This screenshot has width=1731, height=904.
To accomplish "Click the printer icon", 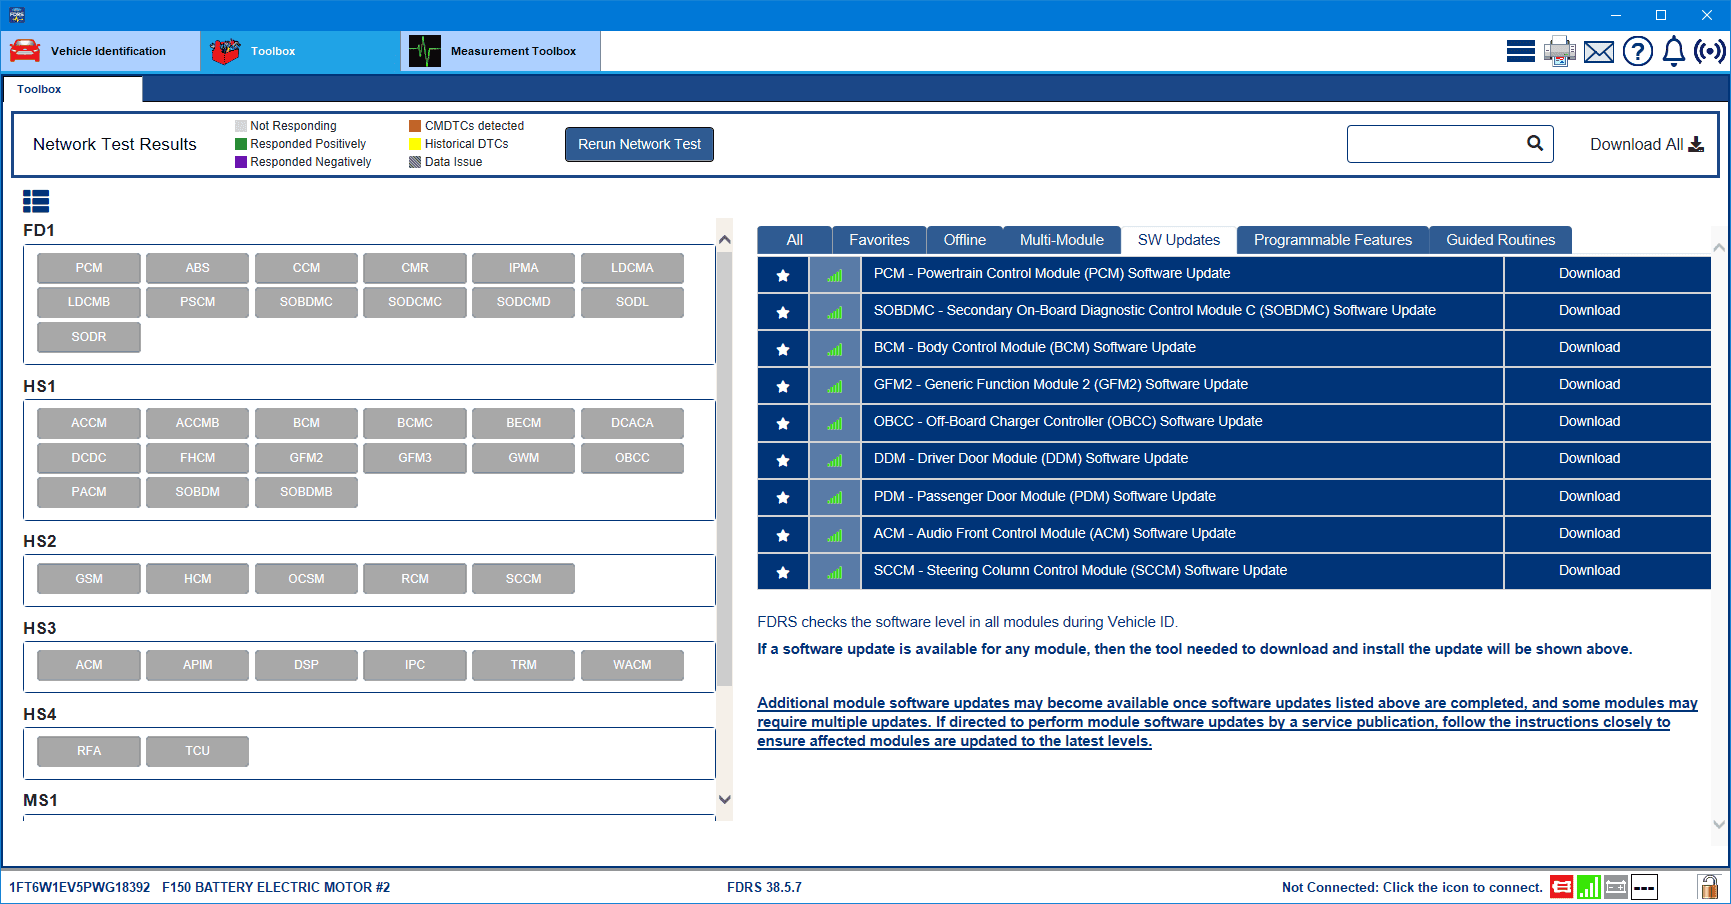I will coord(1559,51).
